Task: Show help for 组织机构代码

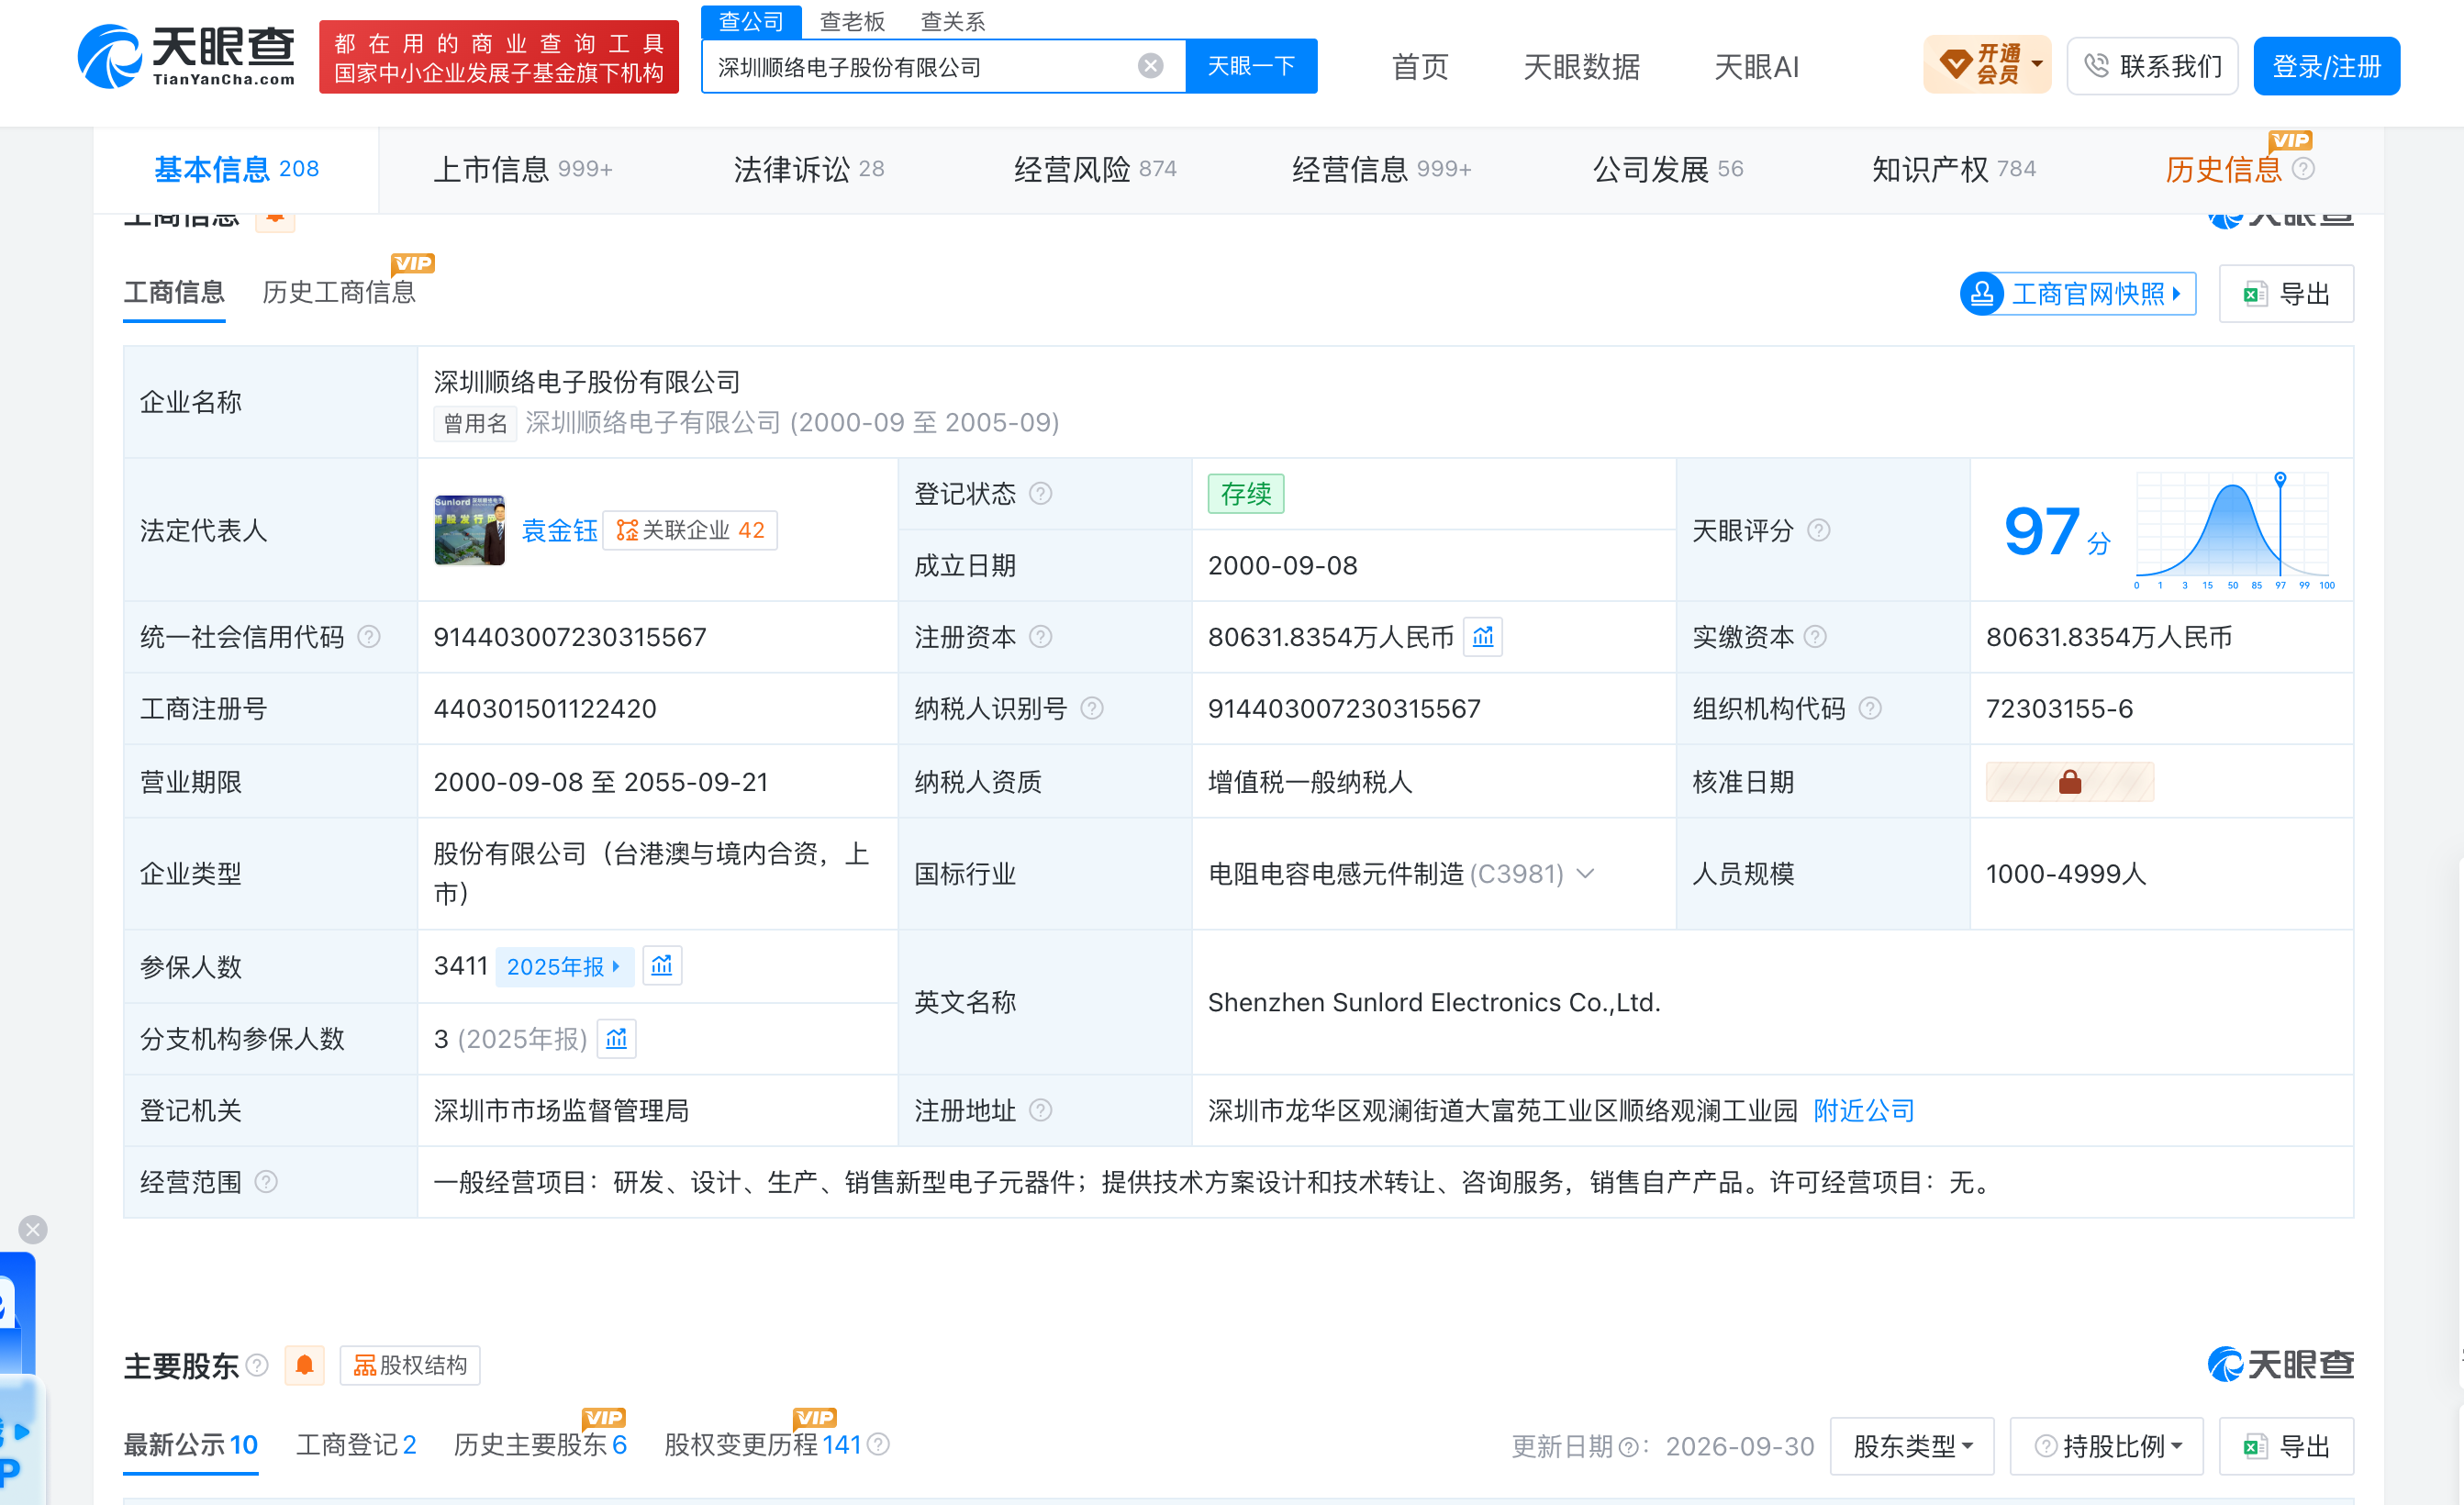Action: coord(1869,709)
